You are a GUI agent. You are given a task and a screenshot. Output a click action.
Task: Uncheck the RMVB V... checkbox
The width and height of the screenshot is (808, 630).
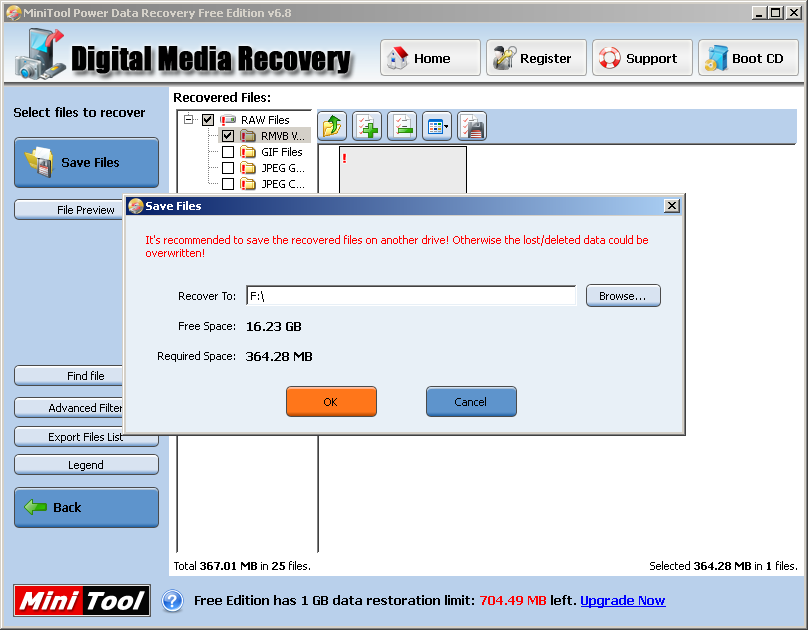tap(228, 136)
